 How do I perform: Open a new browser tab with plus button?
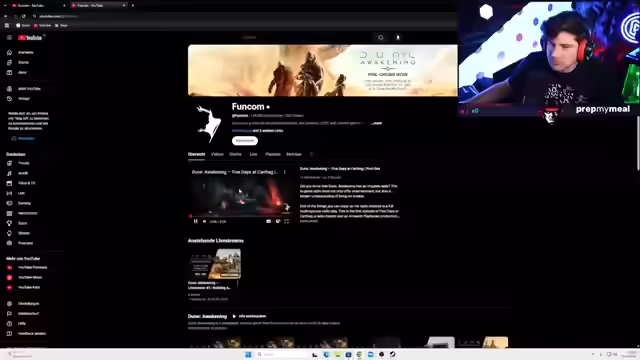[x=133, y=5]
